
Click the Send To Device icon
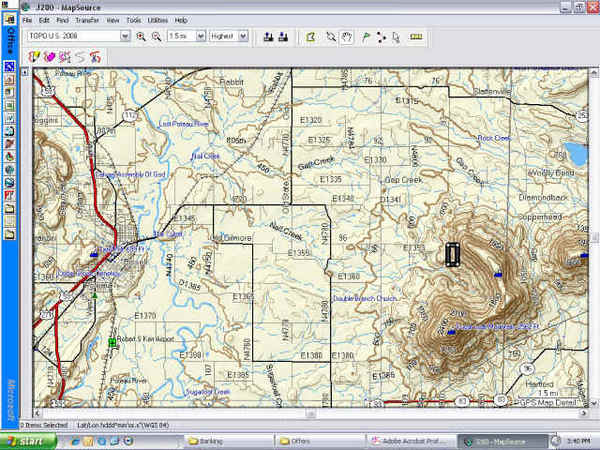(269, 37)
